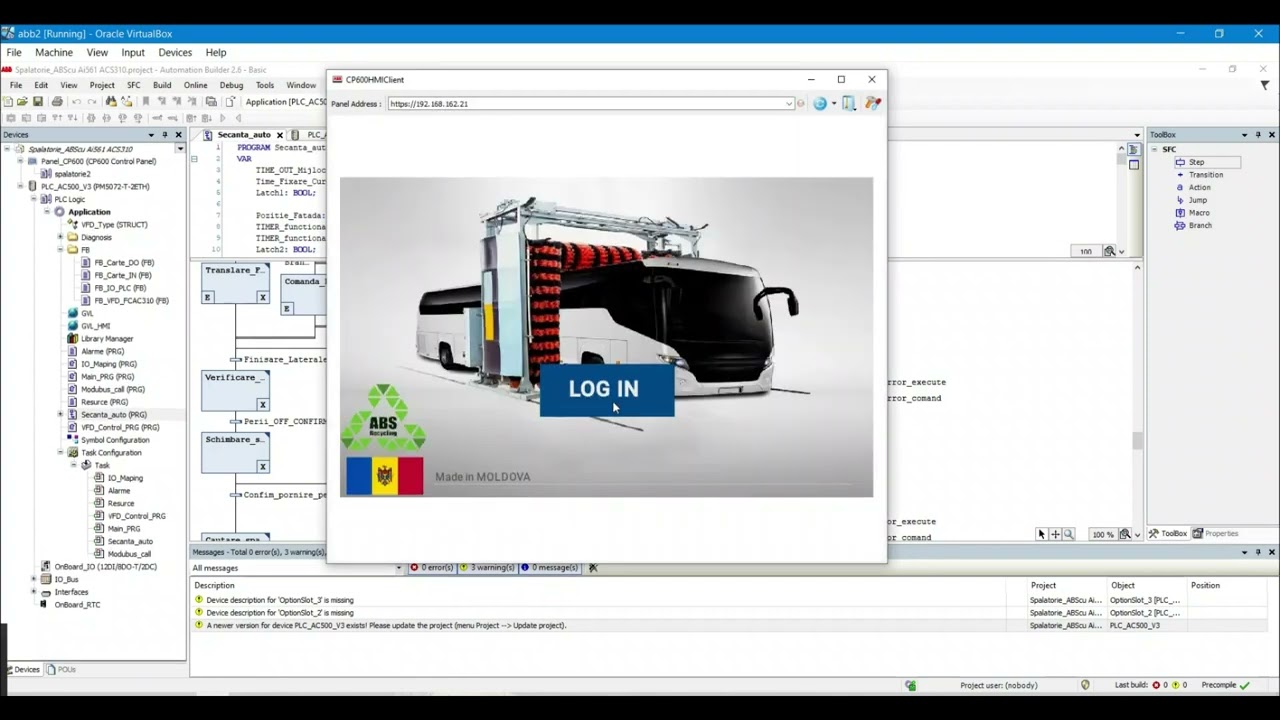
Task: Click the panel list icon in CP600HMIClient toolbar
Action: (849, 103)
